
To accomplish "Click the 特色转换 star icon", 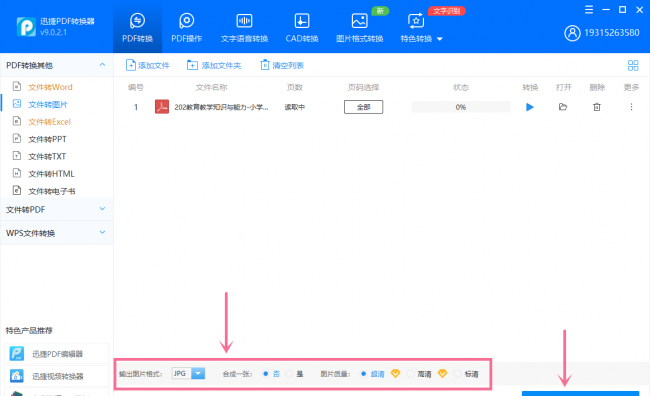I will 416,20.
